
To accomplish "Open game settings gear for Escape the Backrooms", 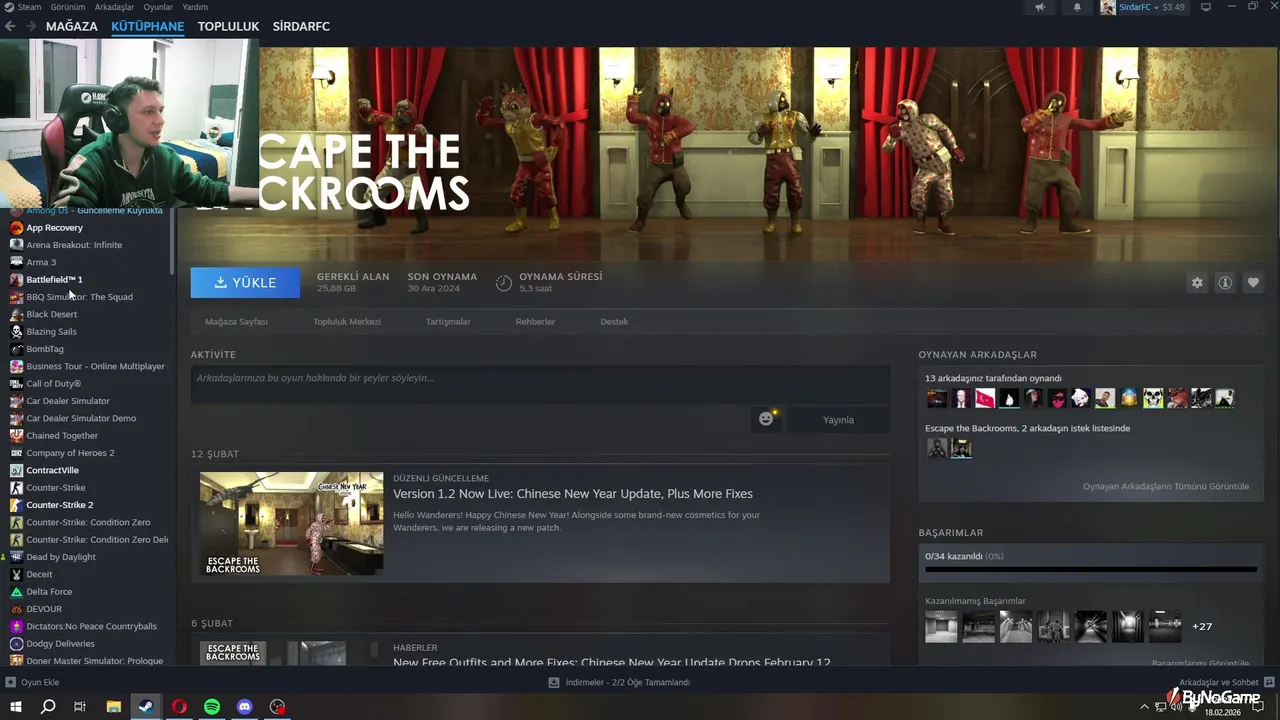I will pos(1197,283).
